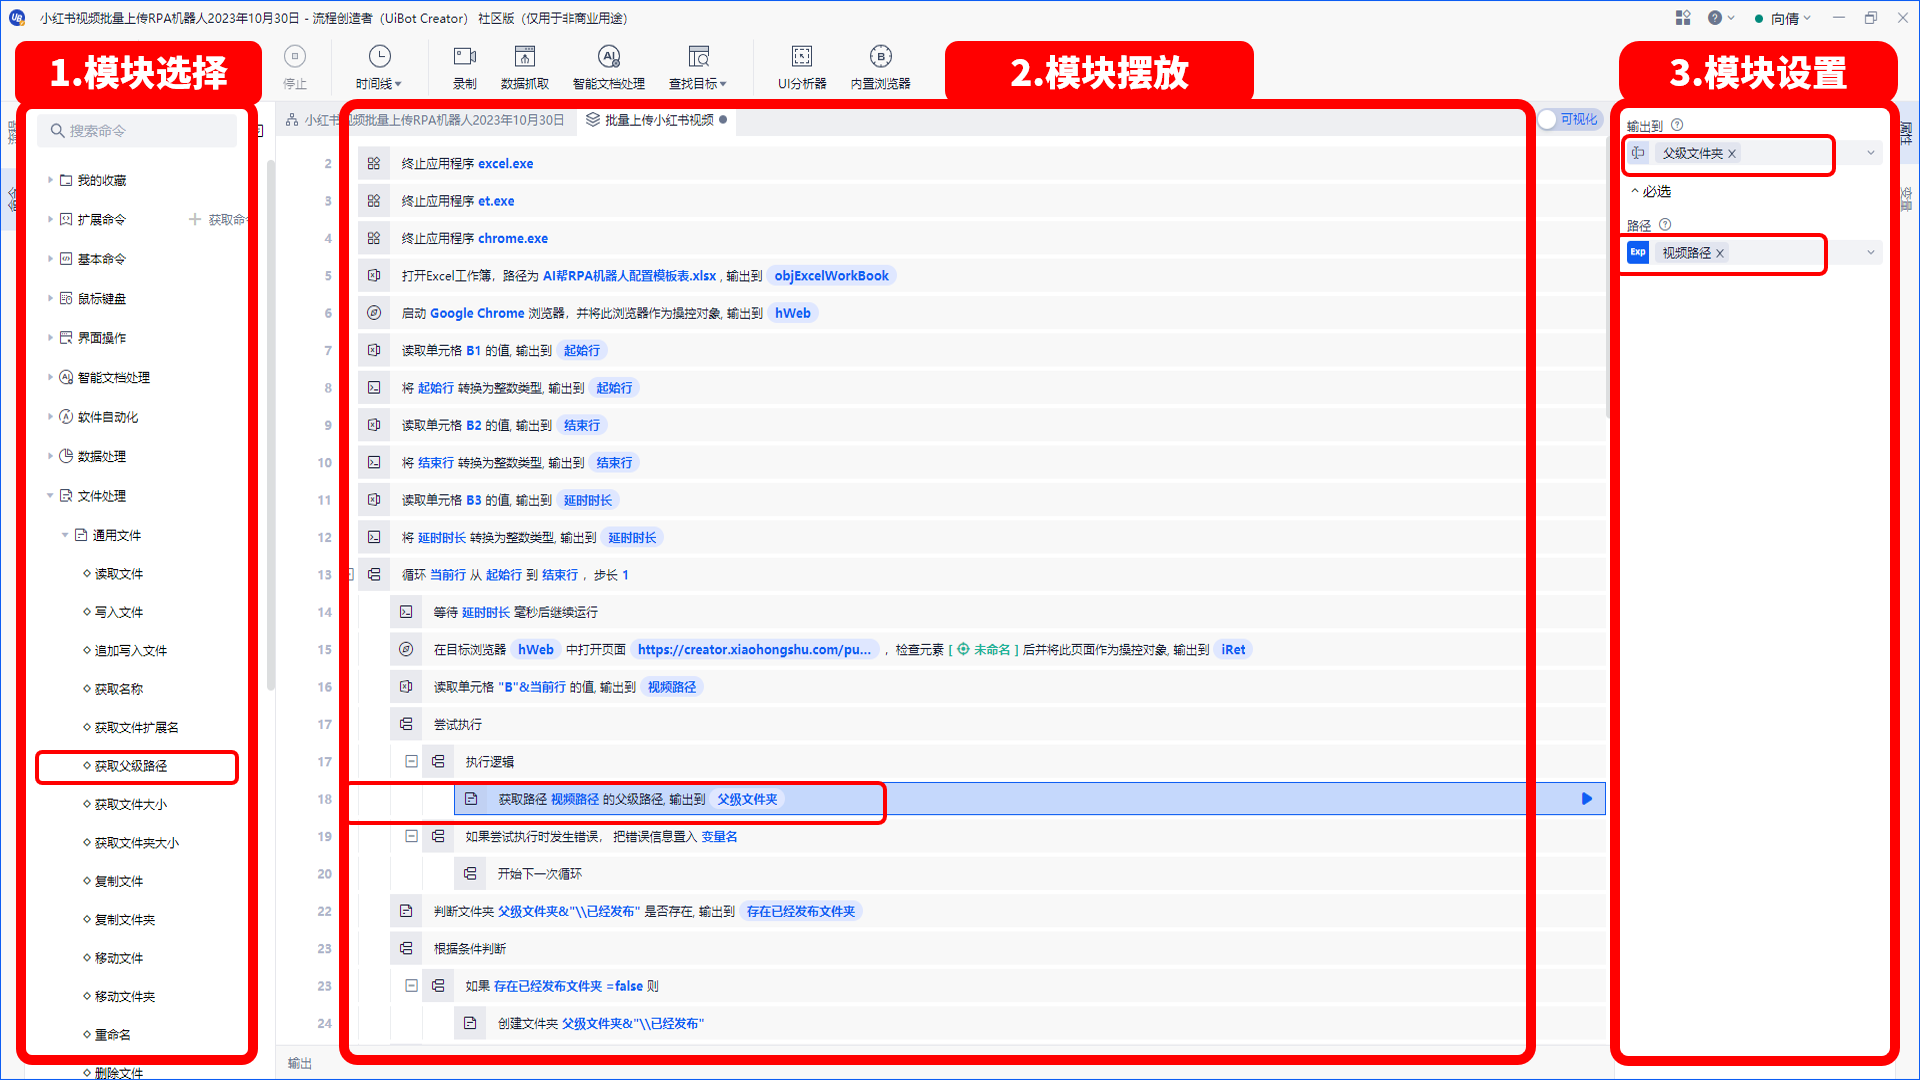Click the Exp expression icon in 路径 field

tap(1638, 252)
